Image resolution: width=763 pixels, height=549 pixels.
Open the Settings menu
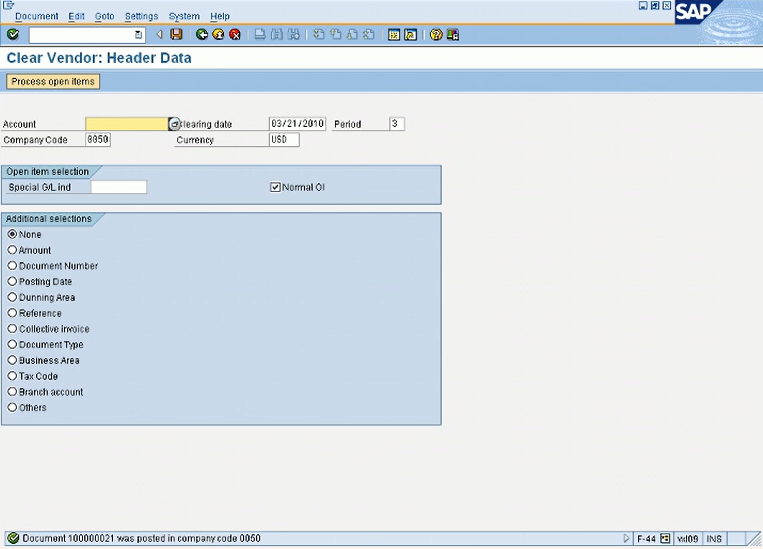142,16
